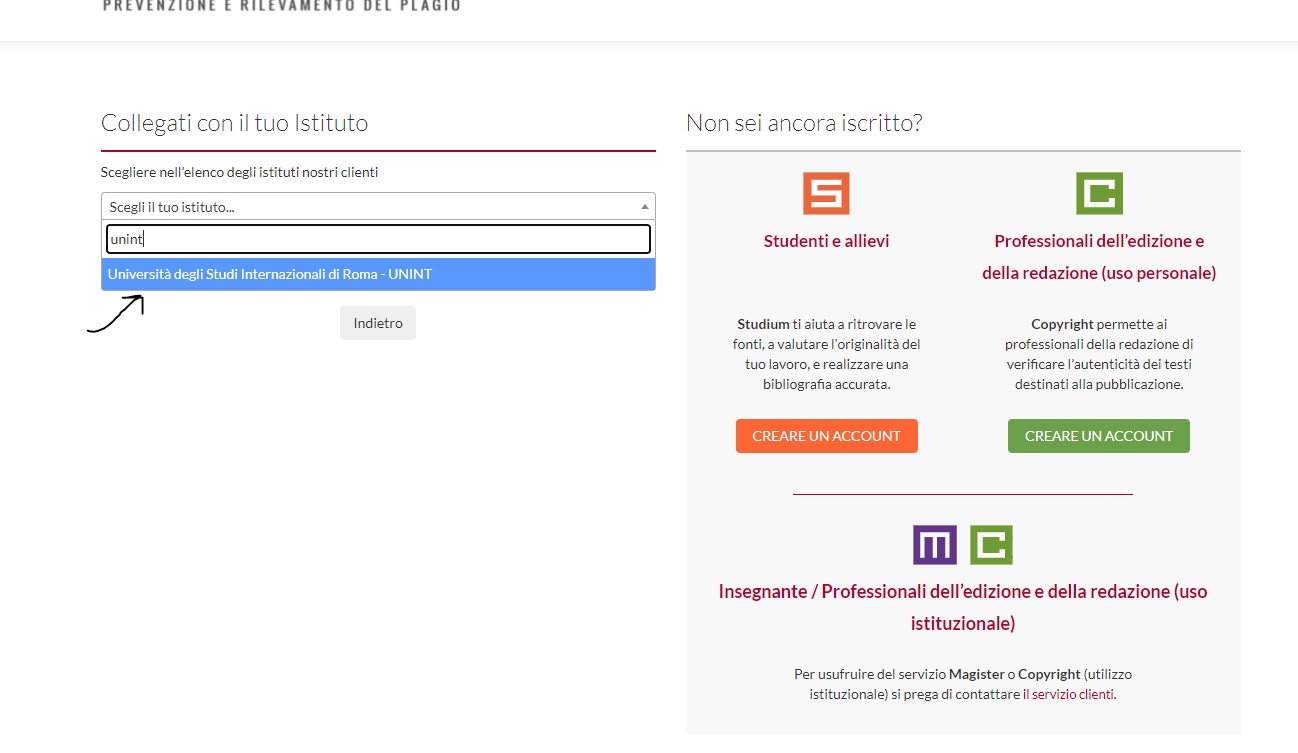
Task: Click the 'Studenti e allievi' heading
Action: (x=826, y=241)
